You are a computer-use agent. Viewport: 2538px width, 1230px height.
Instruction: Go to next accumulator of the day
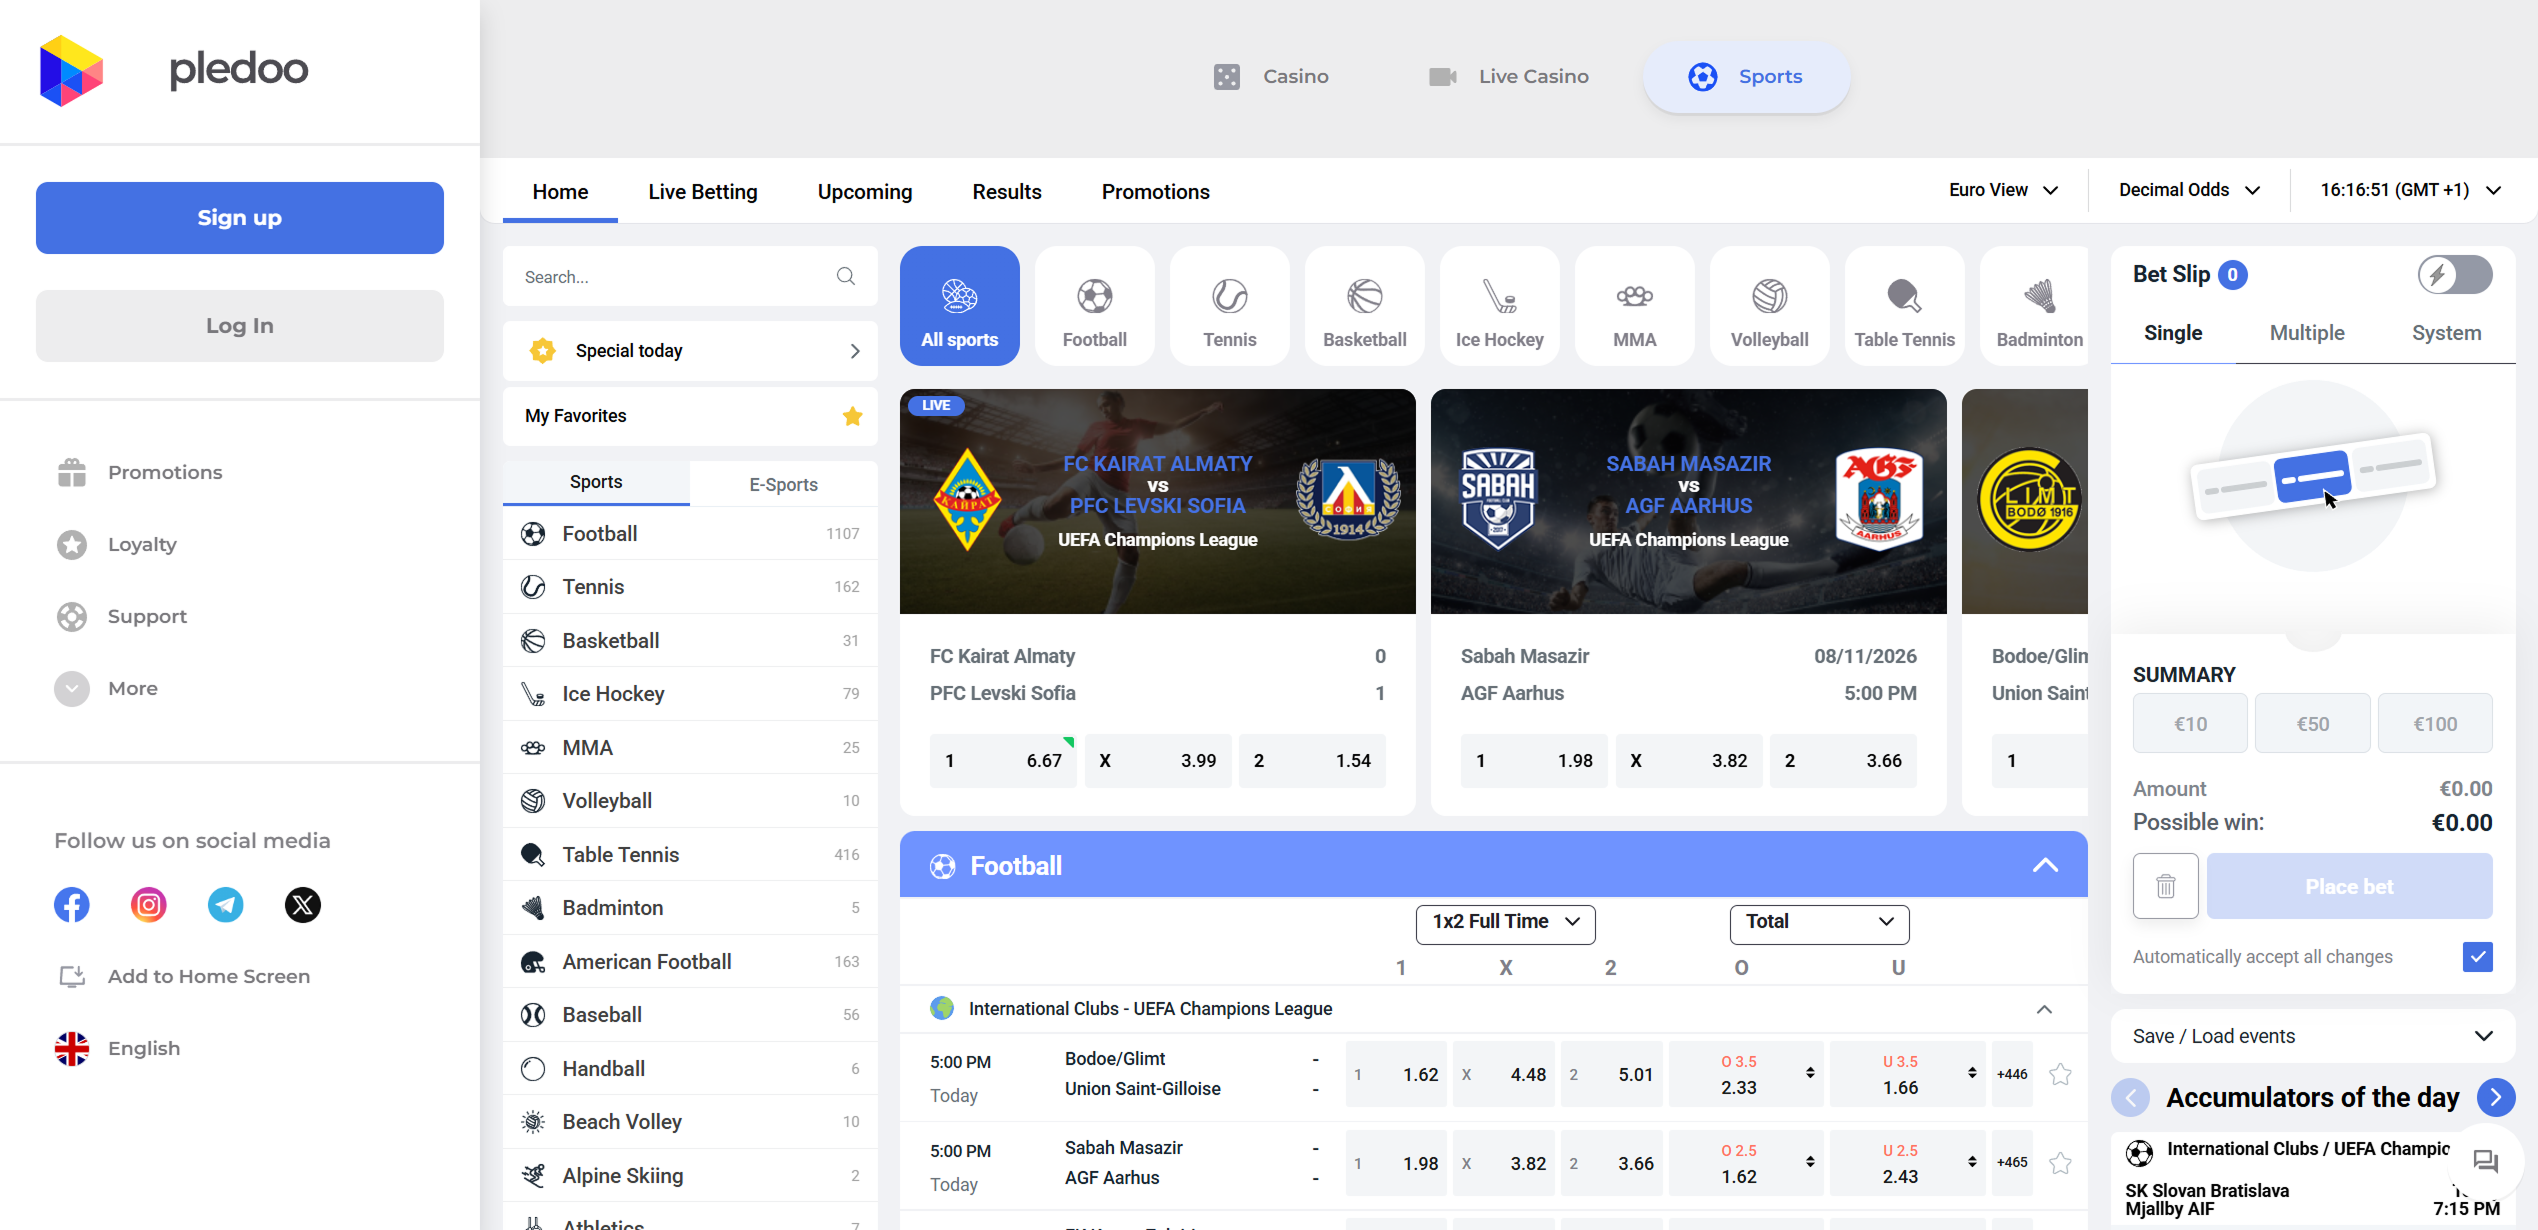point(2496,1097)
